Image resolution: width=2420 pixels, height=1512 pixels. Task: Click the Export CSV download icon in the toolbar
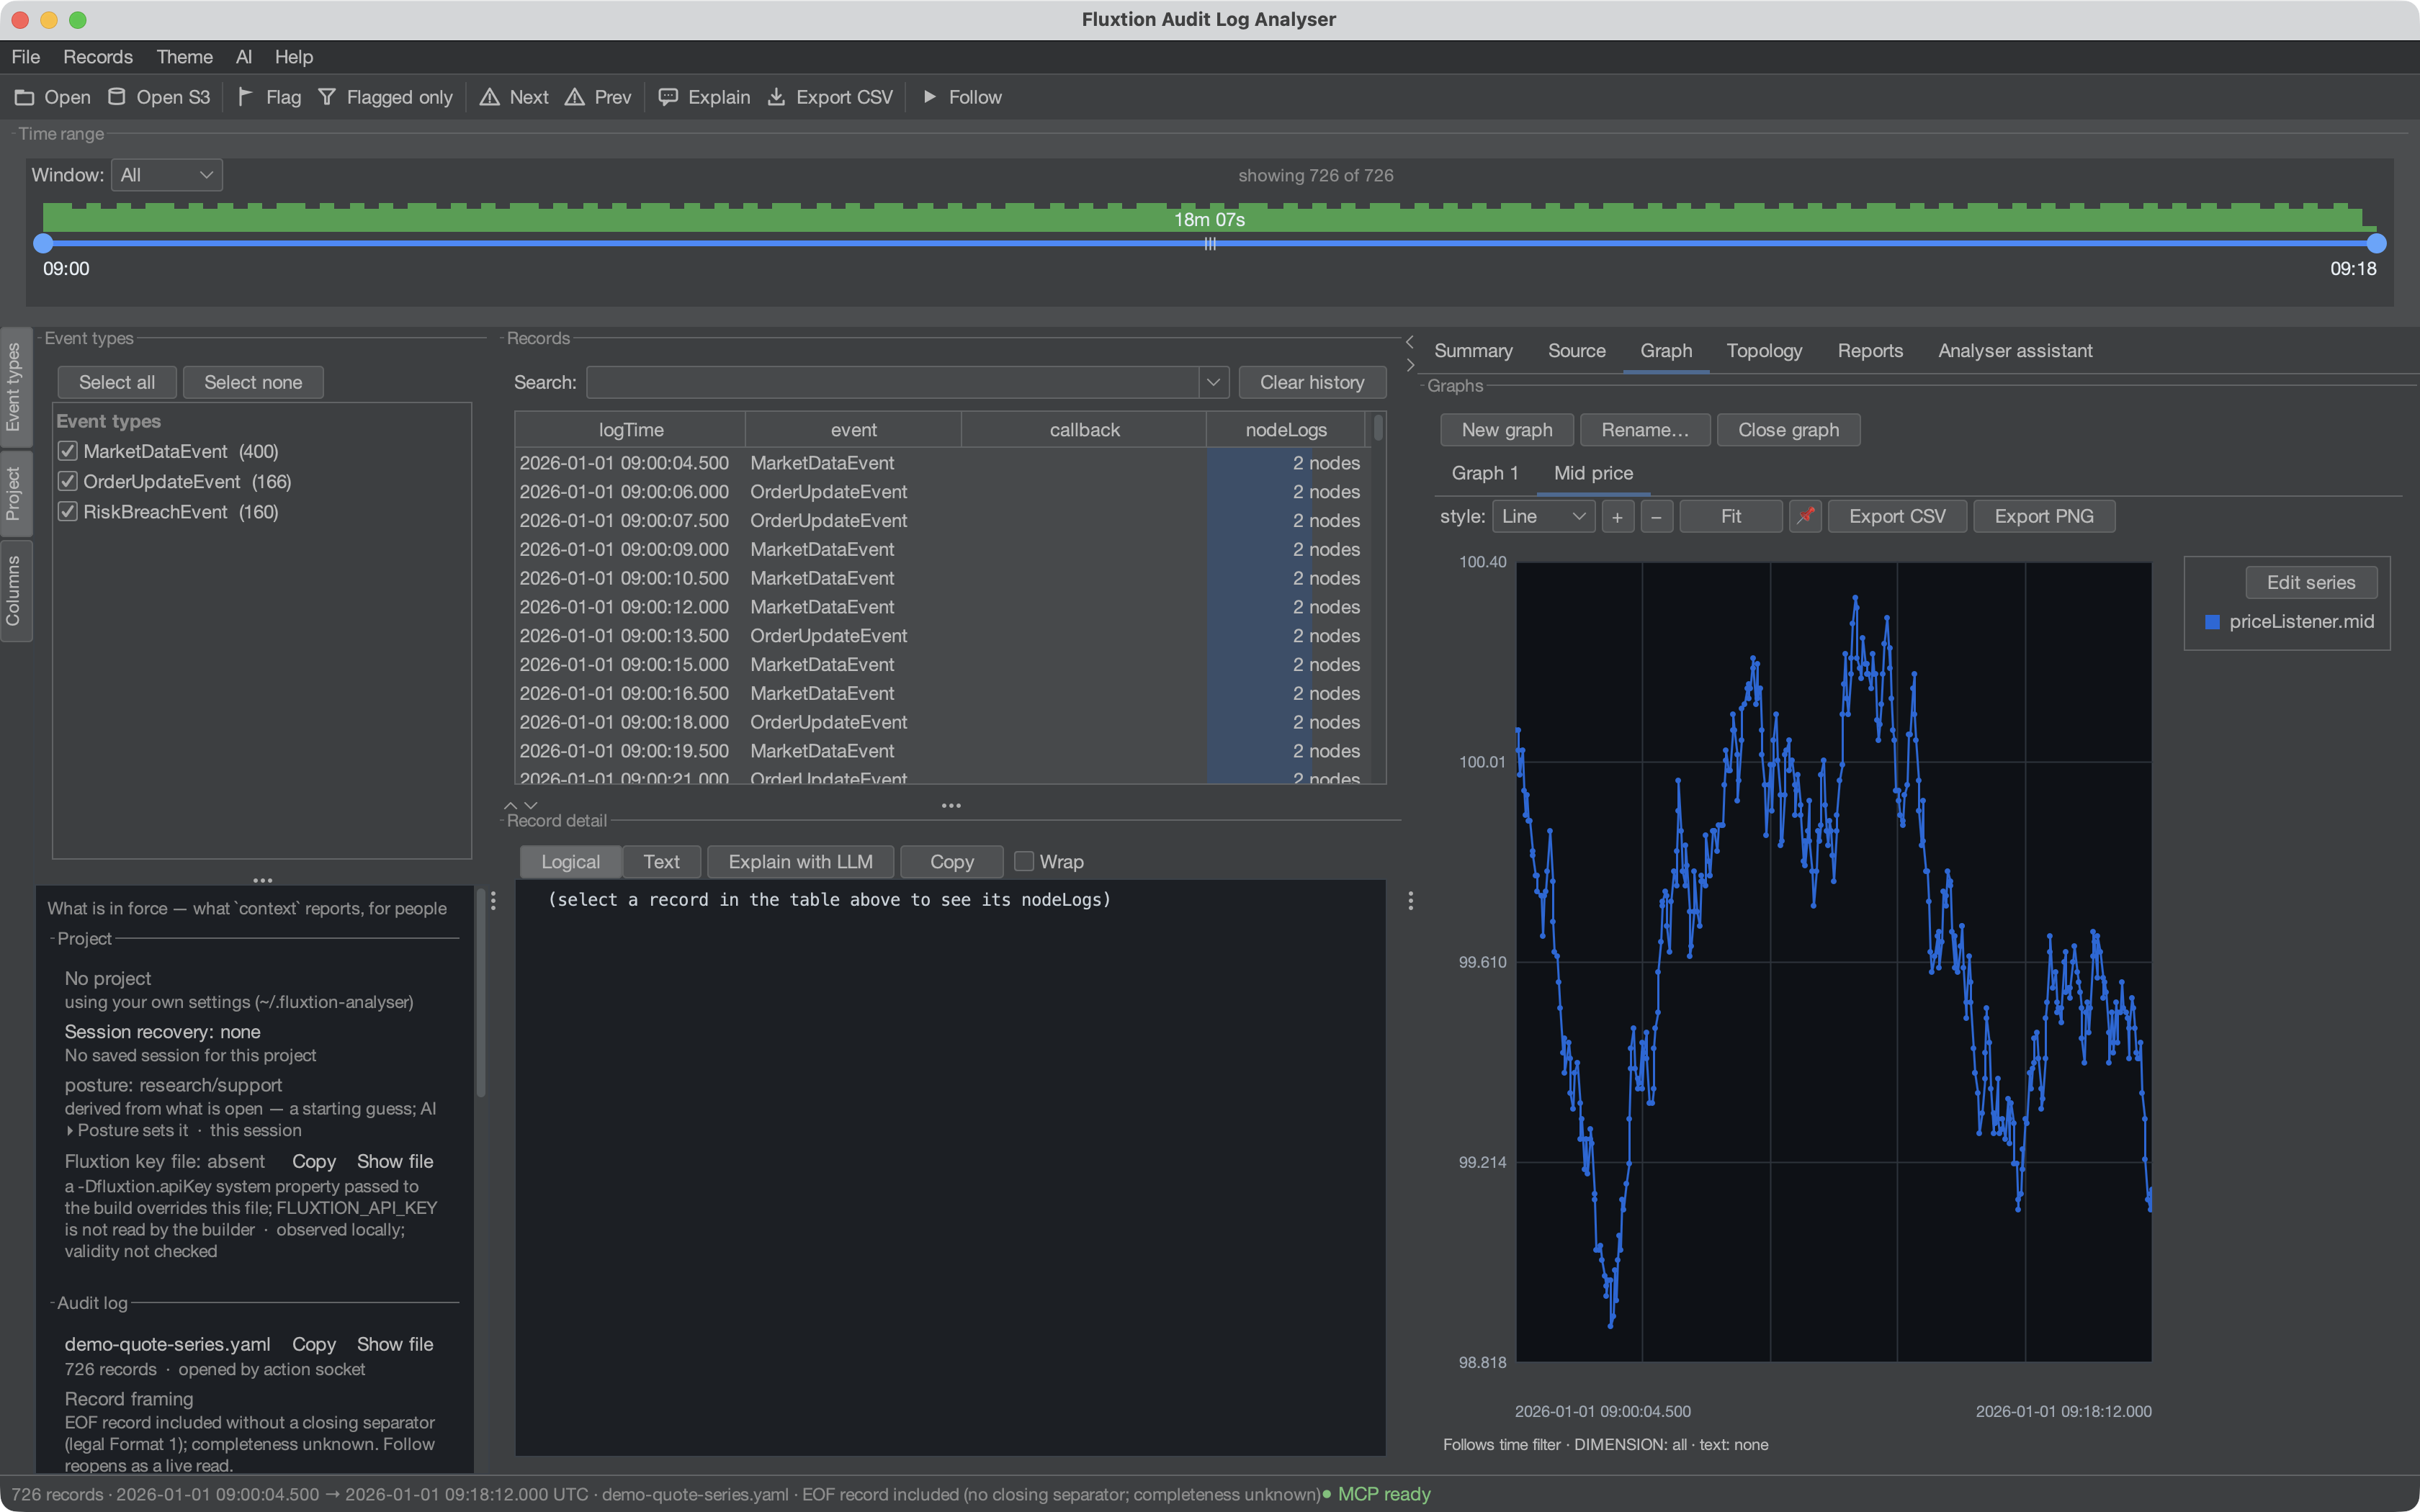(776, 97)
